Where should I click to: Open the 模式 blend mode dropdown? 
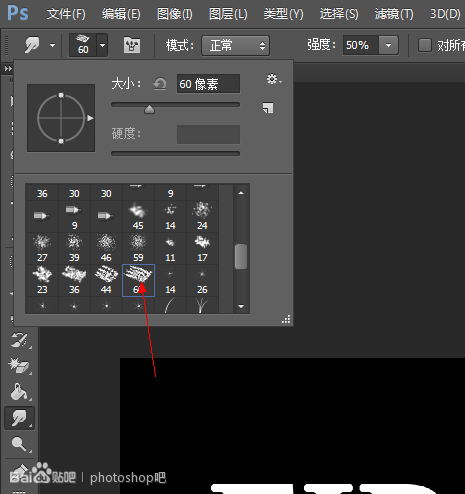pyautogui.click(x=235, y=45)
